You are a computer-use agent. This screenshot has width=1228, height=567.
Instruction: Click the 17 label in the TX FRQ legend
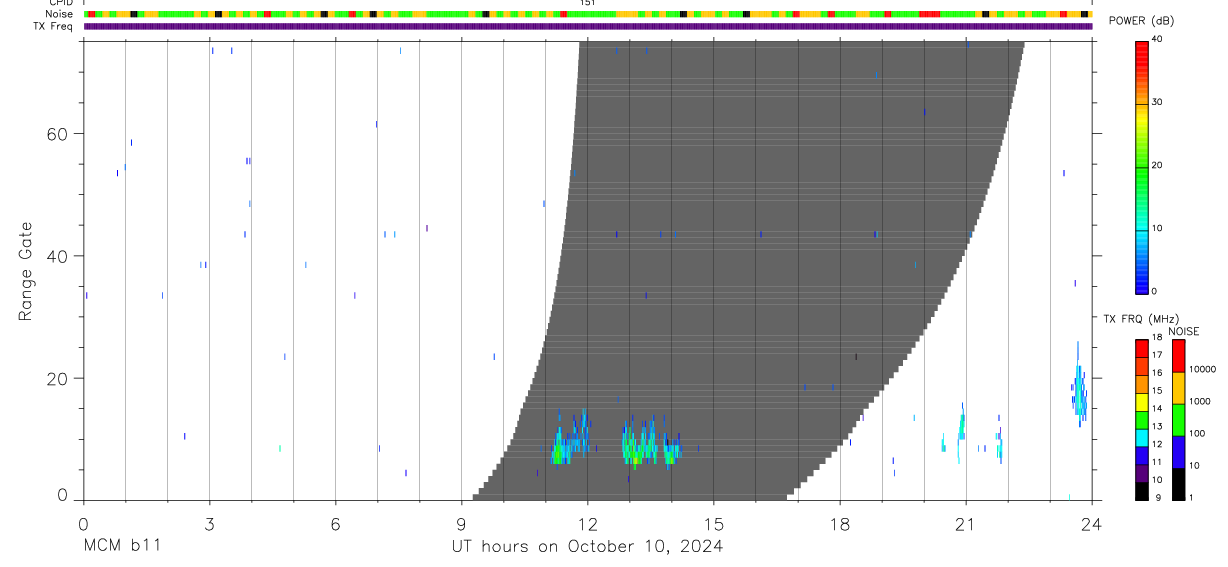(1157, 355)
